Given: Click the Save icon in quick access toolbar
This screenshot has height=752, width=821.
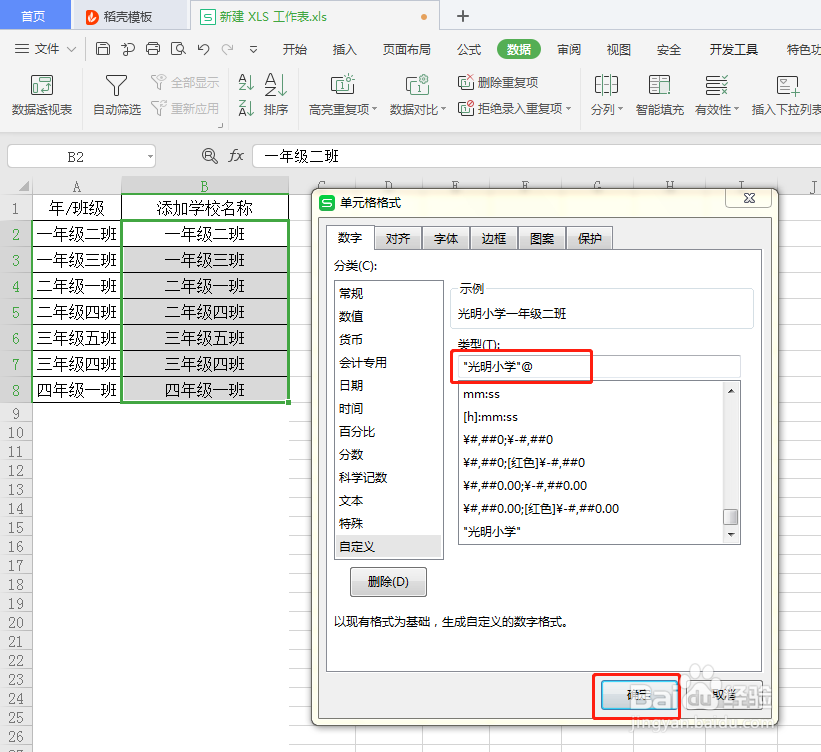Looking at the screenshot, I should (x=103, y=48).
